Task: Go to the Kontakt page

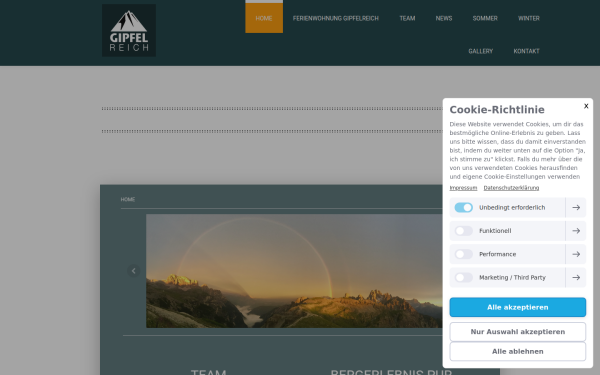Action: (526, 51)
